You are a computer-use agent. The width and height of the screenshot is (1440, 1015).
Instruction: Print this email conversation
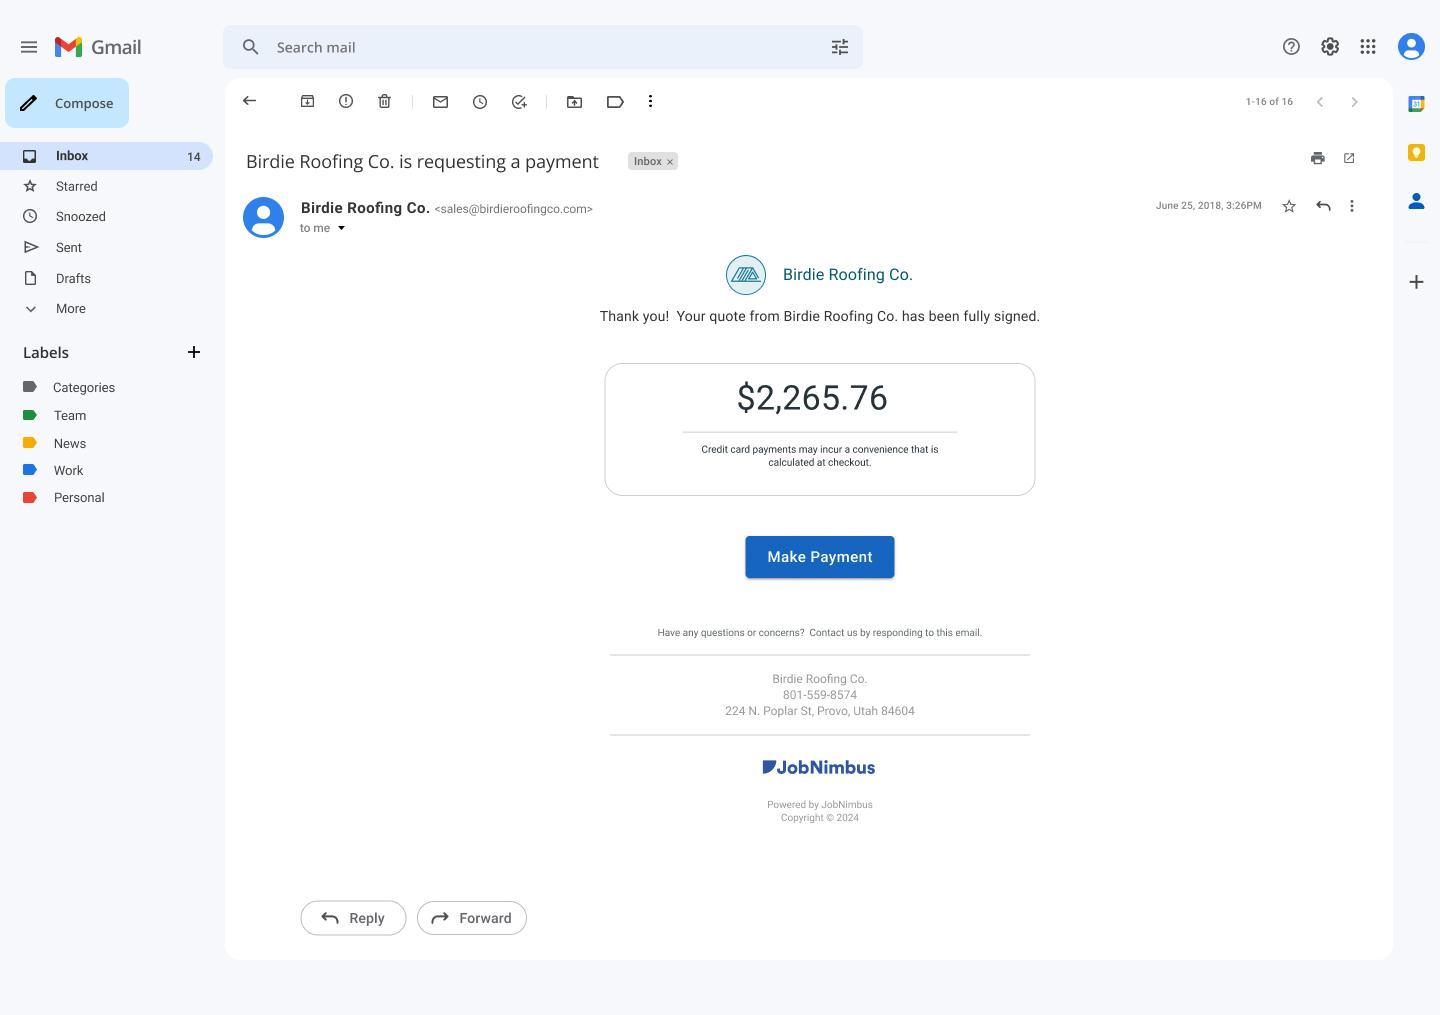[x=1318, y=158]
